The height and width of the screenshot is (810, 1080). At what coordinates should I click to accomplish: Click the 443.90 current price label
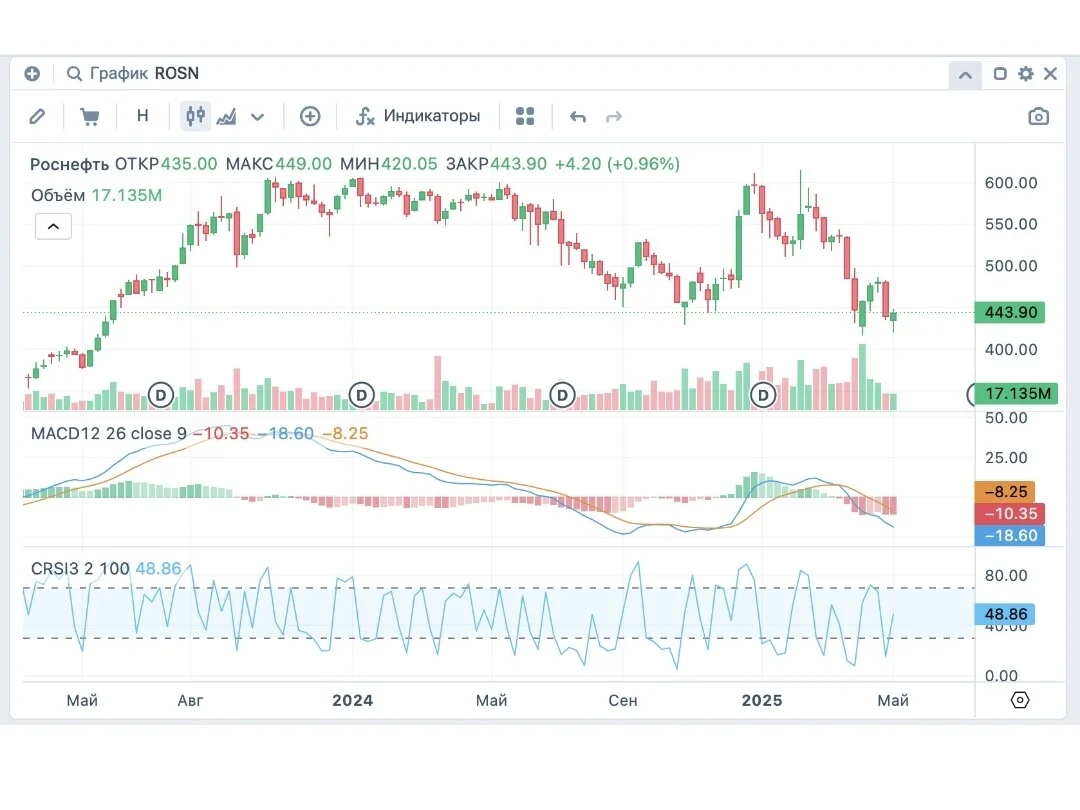[1010, 313]
